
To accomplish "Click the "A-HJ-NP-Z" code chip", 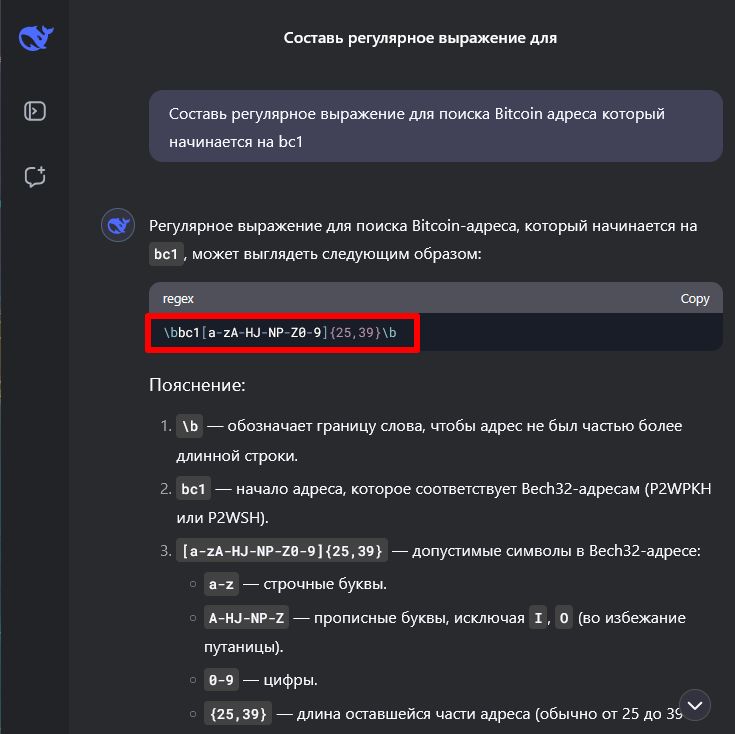I will [247, 618].
